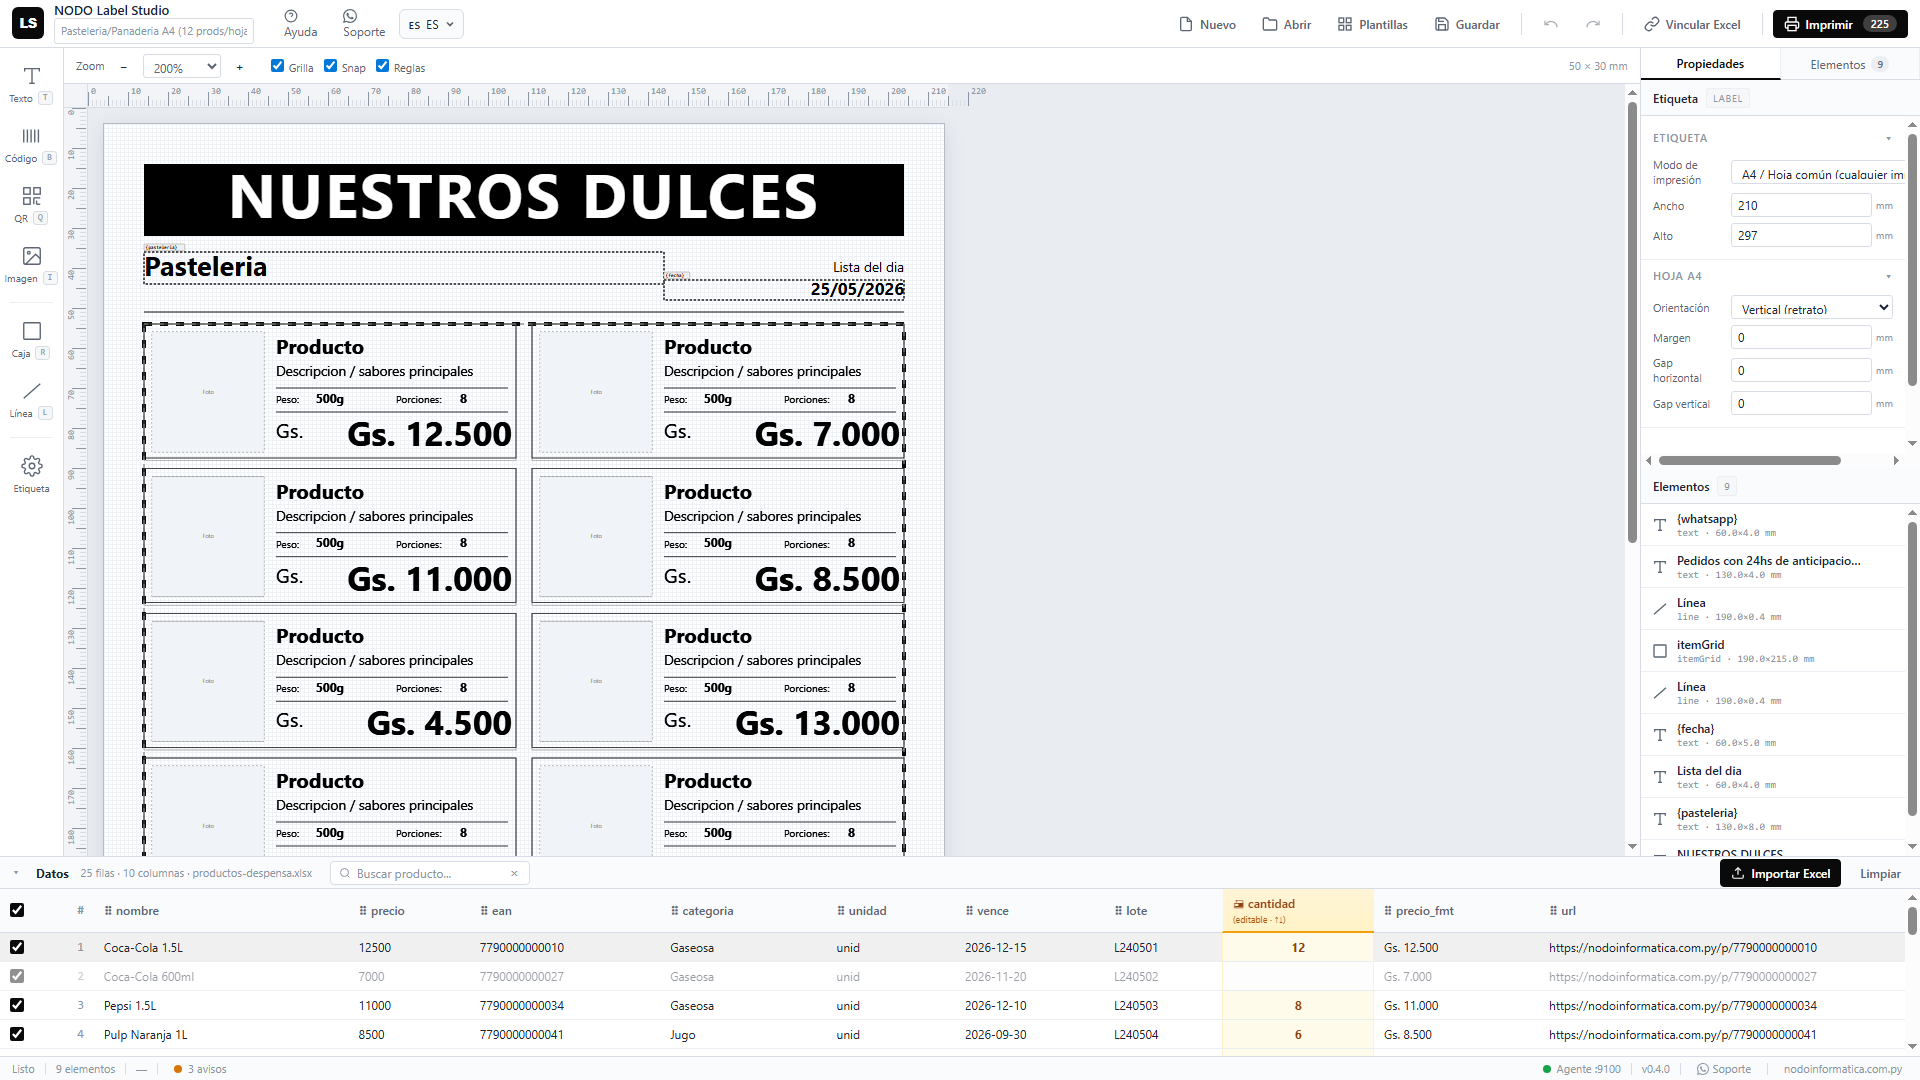Click canvas vertical scrollbar
1920x1080 pixels.
click(x=1632, y=320)
